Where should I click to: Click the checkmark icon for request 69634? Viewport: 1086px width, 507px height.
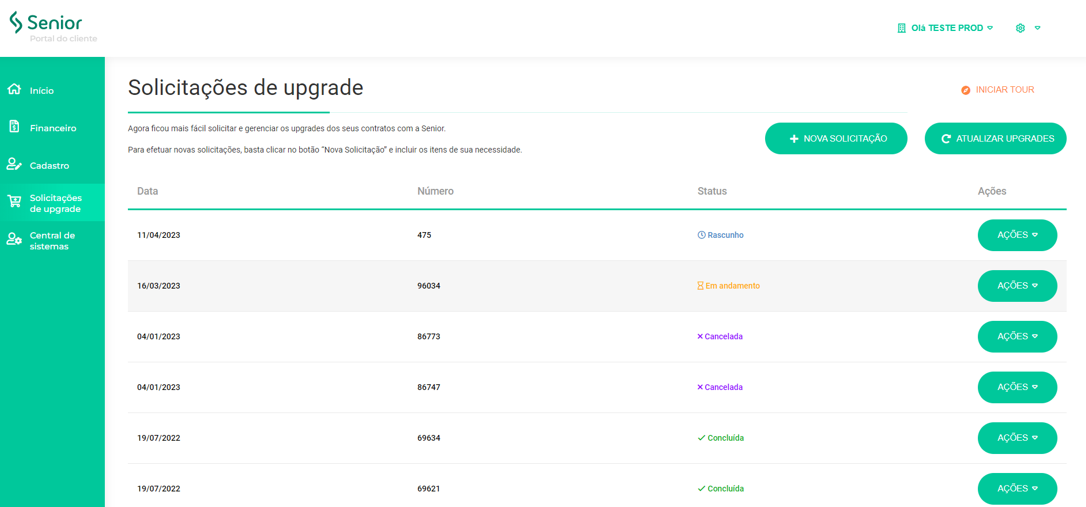[x=701, y=438]
